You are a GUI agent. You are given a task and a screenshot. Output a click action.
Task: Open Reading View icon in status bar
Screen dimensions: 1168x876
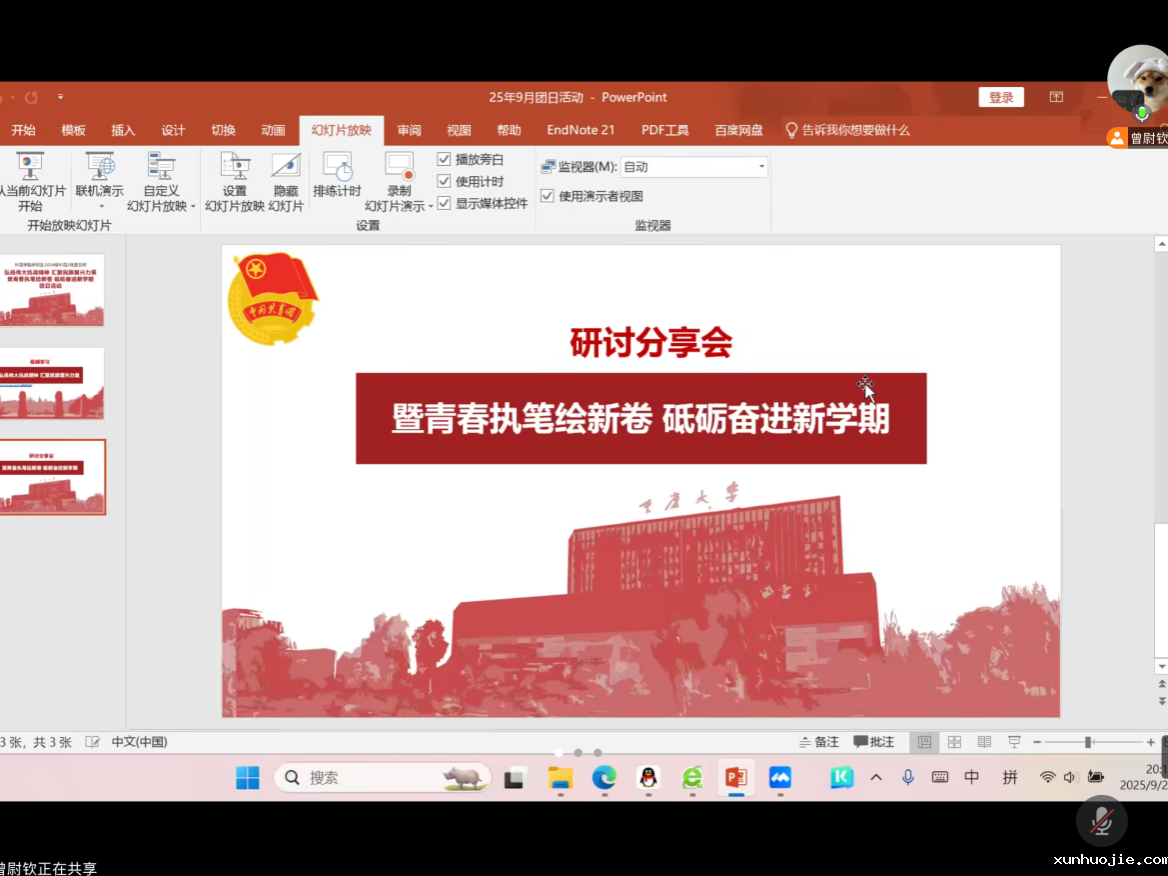[x=984, y=742]
